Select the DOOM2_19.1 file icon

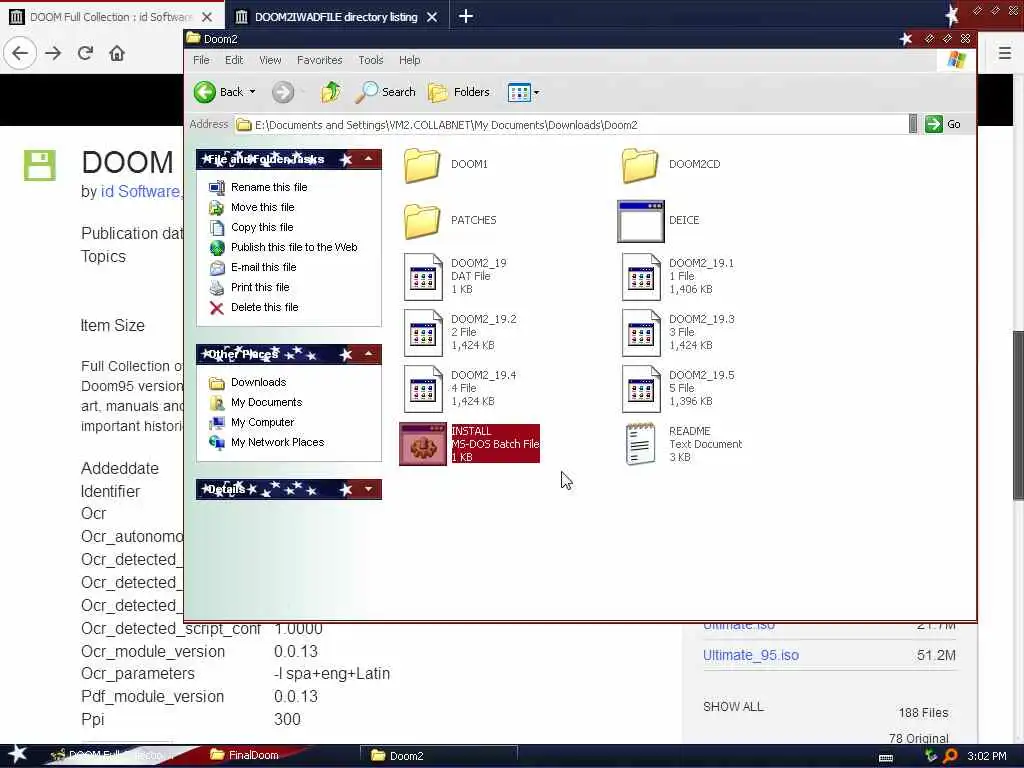tap(641, 277)
